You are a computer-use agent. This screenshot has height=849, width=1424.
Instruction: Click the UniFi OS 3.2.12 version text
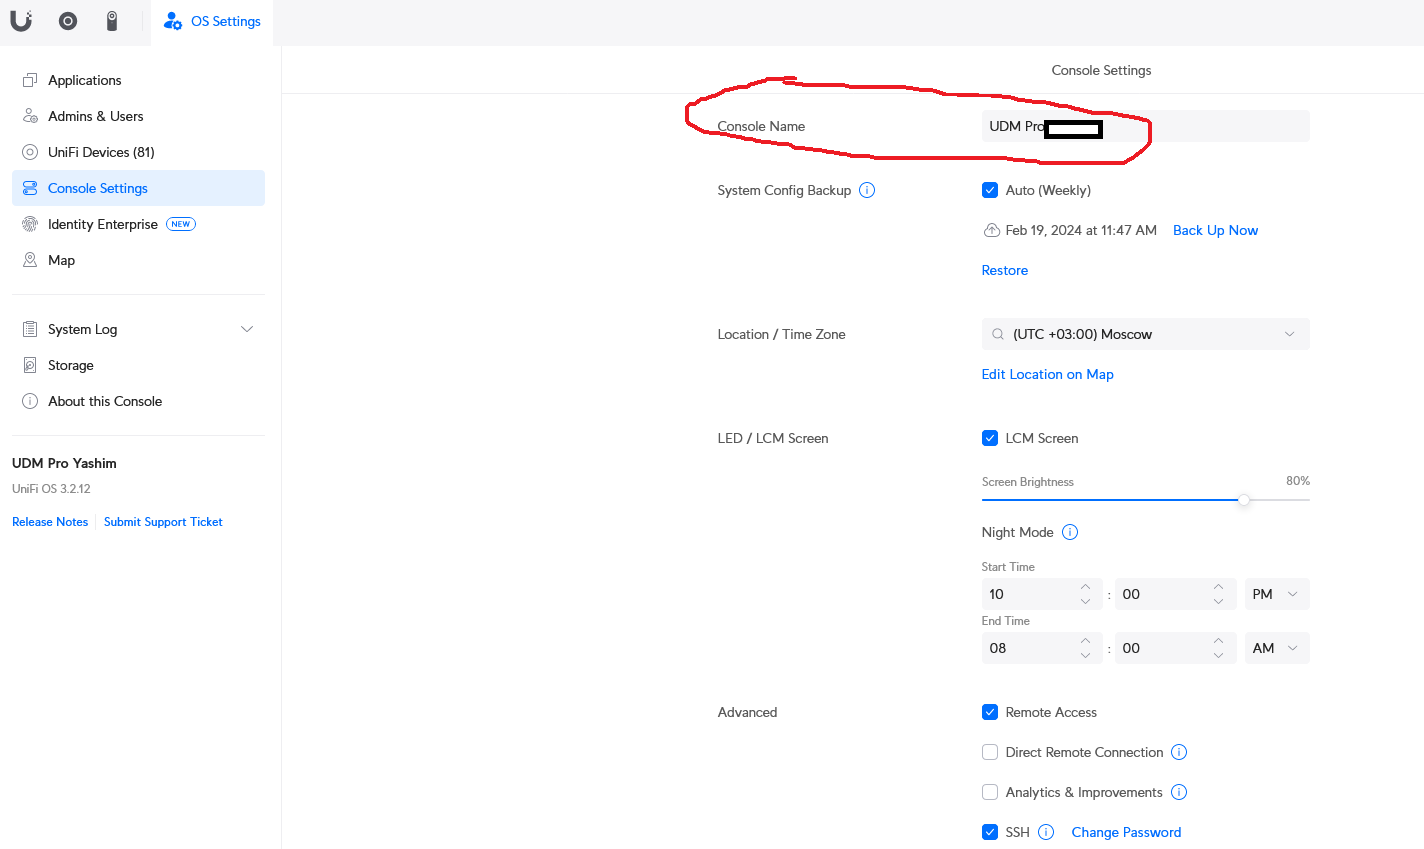(x=51, y=489)
